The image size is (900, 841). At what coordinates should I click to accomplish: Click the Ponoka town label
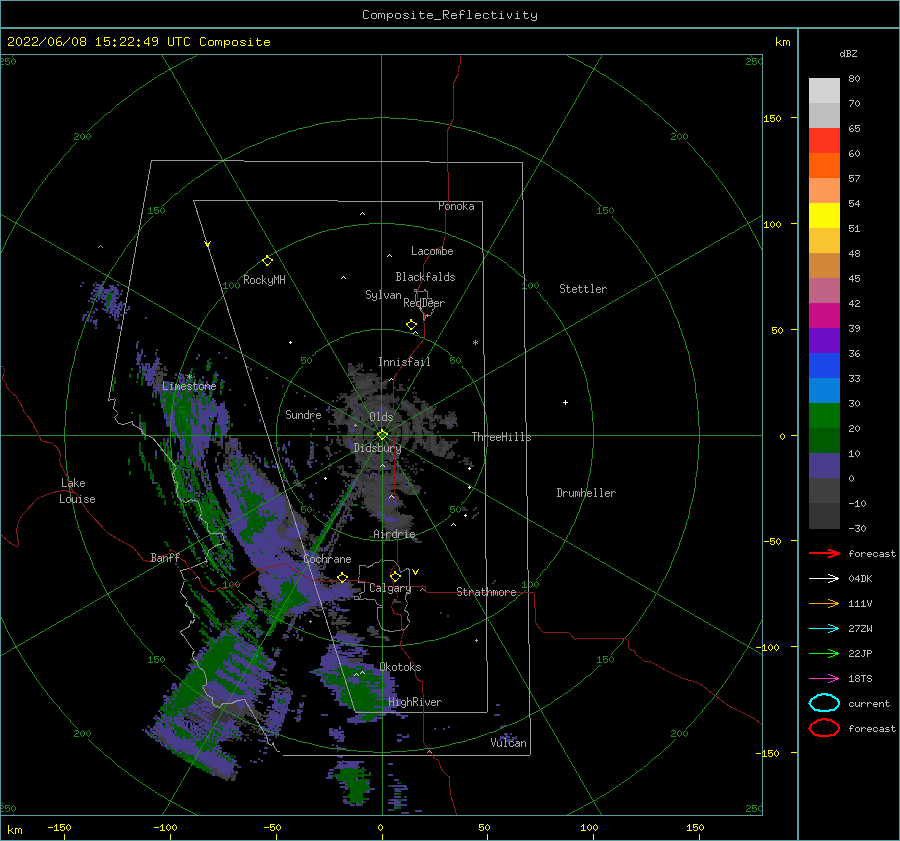(456, 206)
